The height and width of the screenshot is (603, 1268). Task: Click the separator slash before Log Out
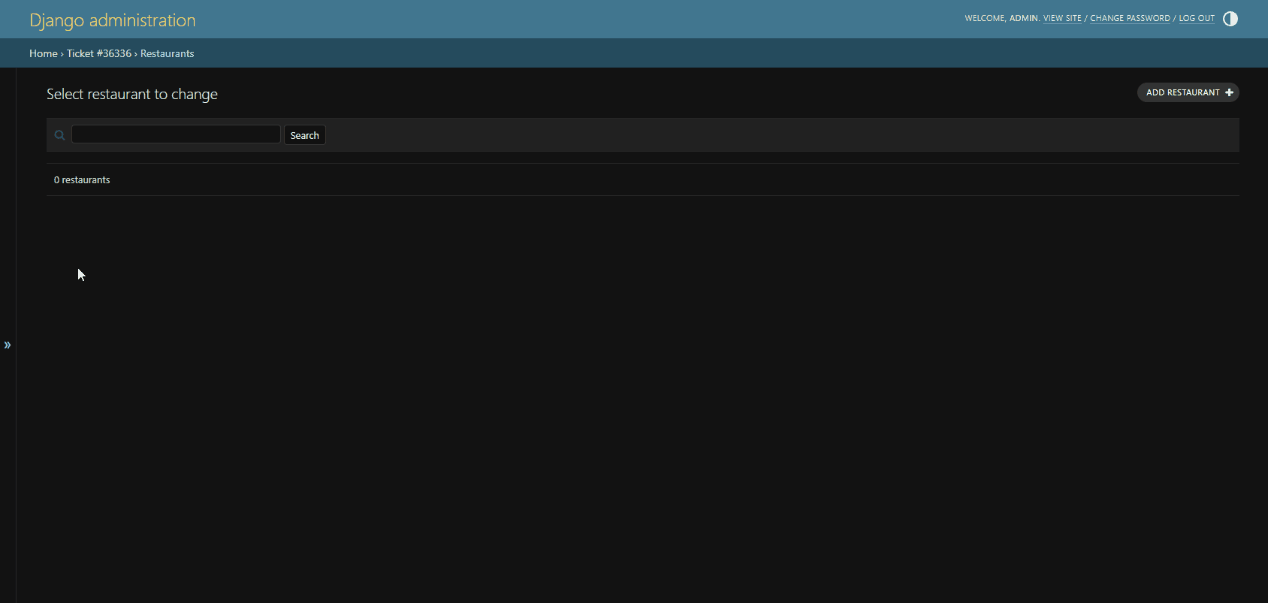click(x=1174, y=19)
